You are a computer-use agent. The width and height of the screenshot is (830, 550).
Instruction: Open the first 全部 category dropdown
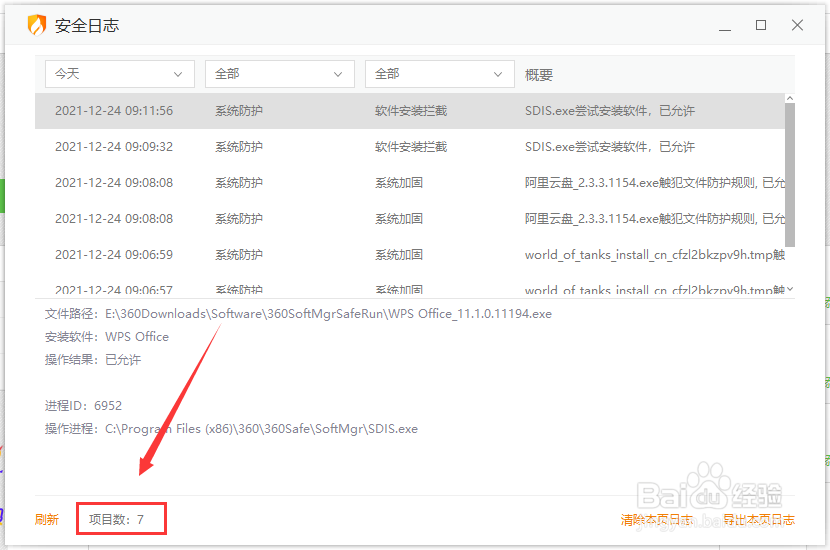(x=279, y=74)
